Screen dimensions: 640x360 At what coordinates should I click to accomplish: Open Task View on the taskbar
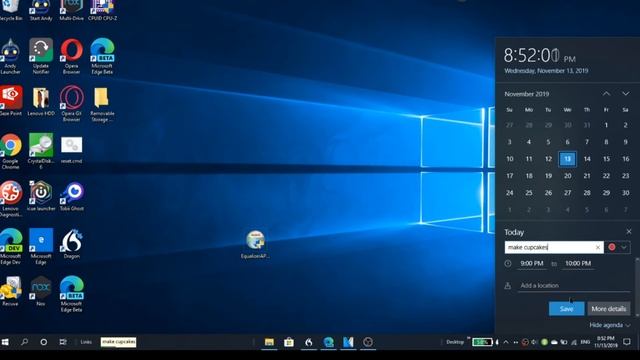(63, 342)
